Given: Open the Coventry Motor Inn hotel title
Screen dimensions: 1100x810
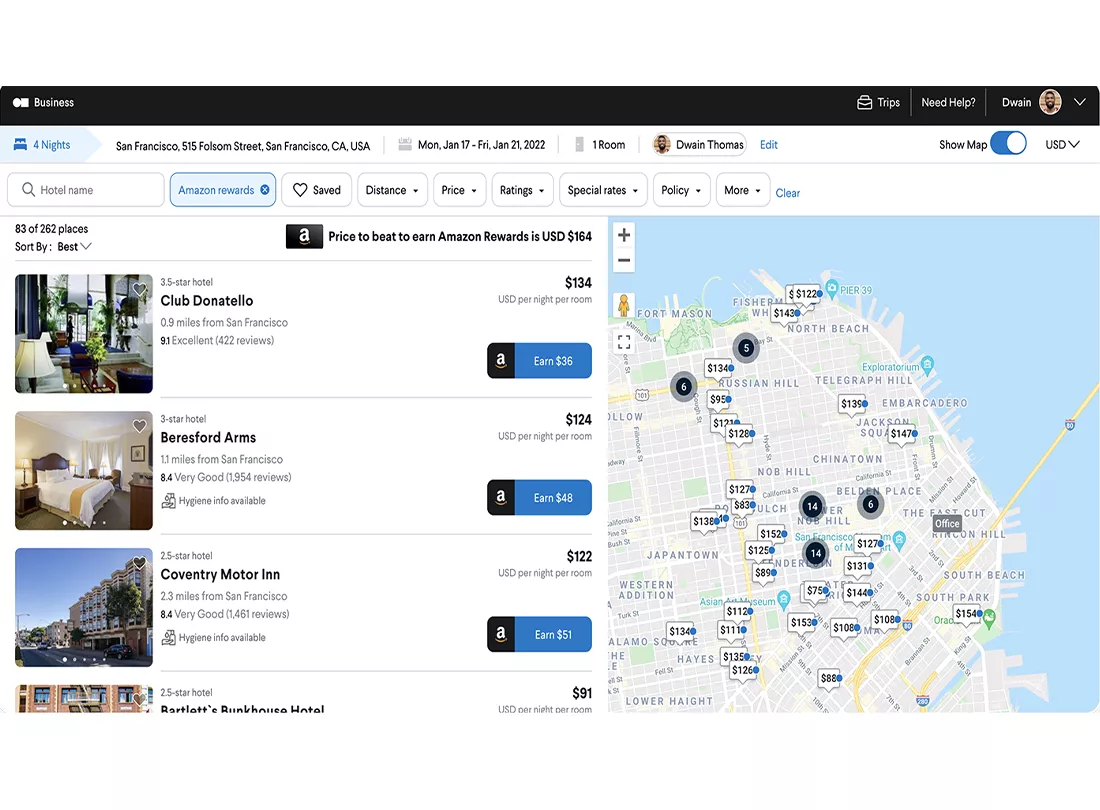Looking at the screenshot, I should pyautogui.click(x=220, y=574).
